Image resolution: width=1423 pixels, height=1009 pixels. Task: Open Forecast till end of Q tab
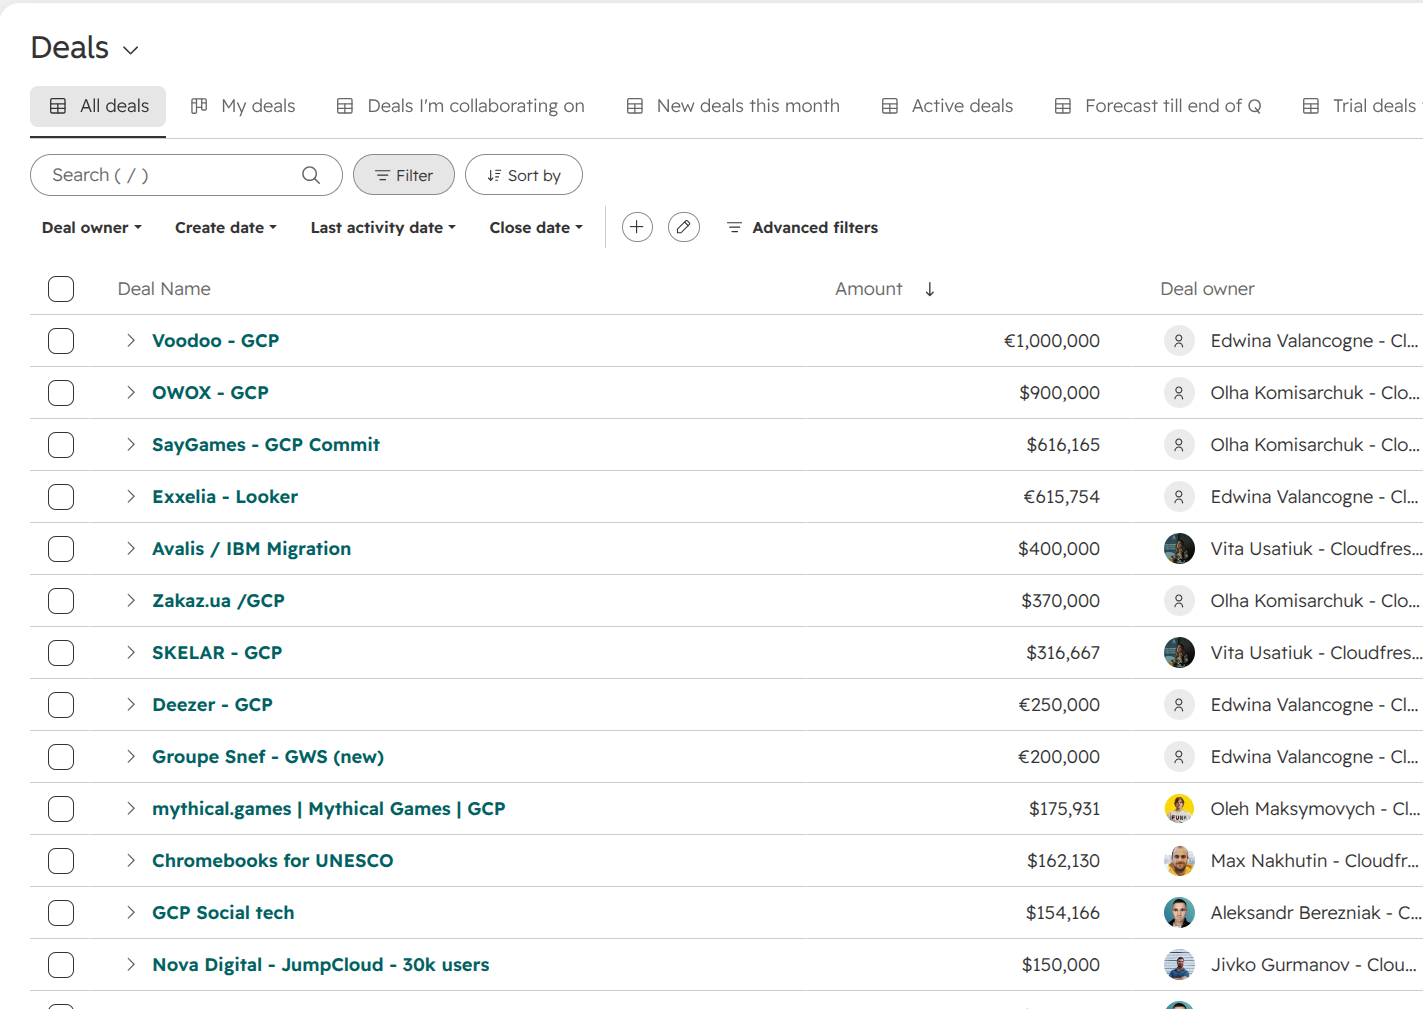[1158, 106]
